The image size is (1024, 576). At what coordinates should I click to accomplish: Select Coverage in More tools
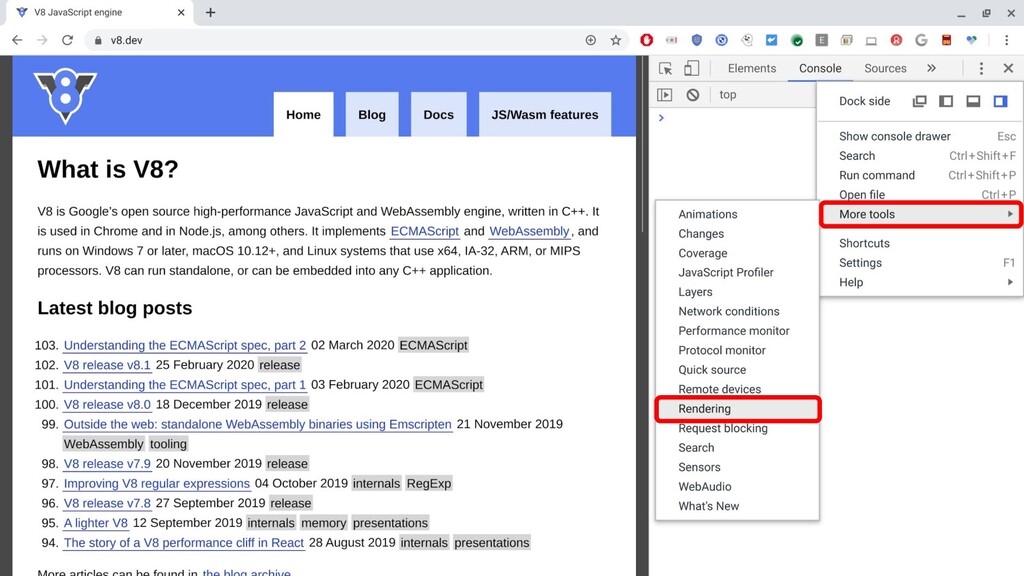pyautogui.click(x=737, y=253)
